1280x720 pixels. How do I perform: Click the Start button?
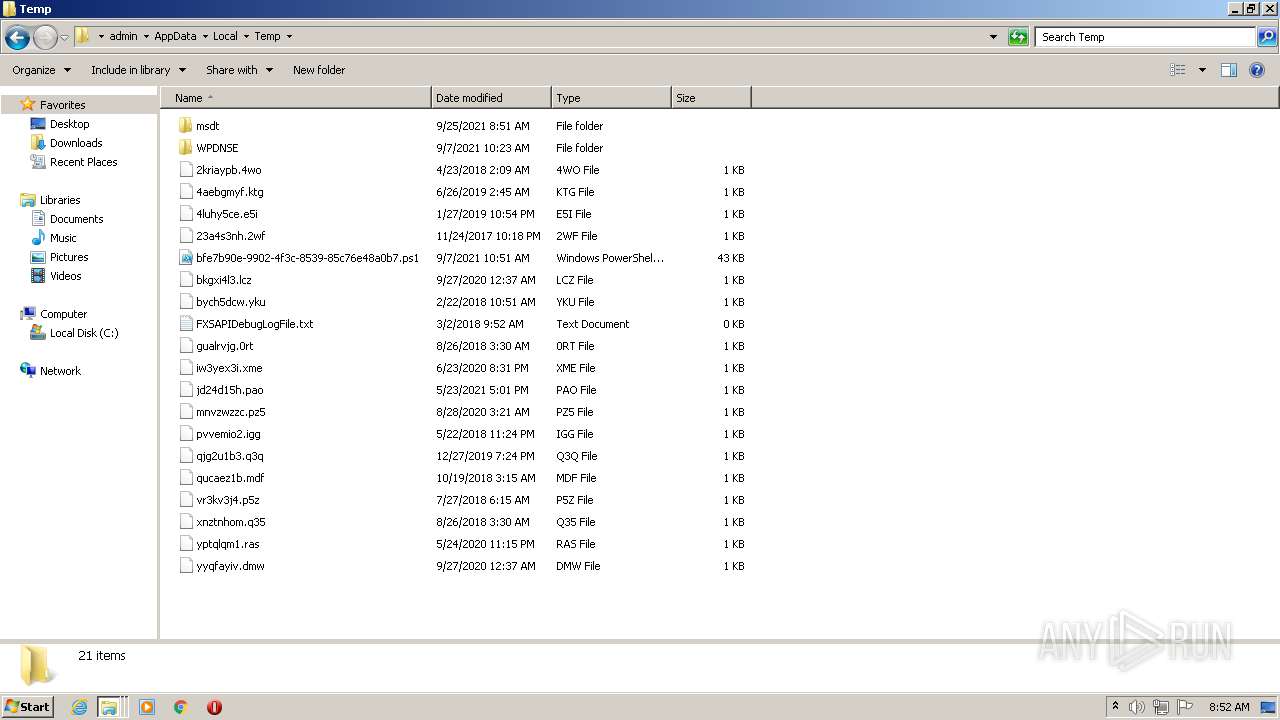click(x=28, y=706)
